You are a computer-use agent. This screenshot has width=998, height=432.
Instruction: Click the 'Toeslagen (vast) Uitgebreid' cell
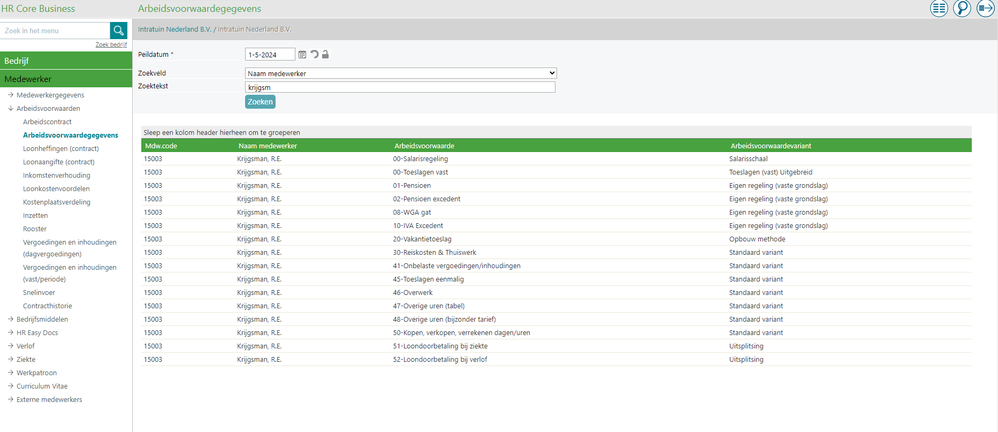[771, 172]
